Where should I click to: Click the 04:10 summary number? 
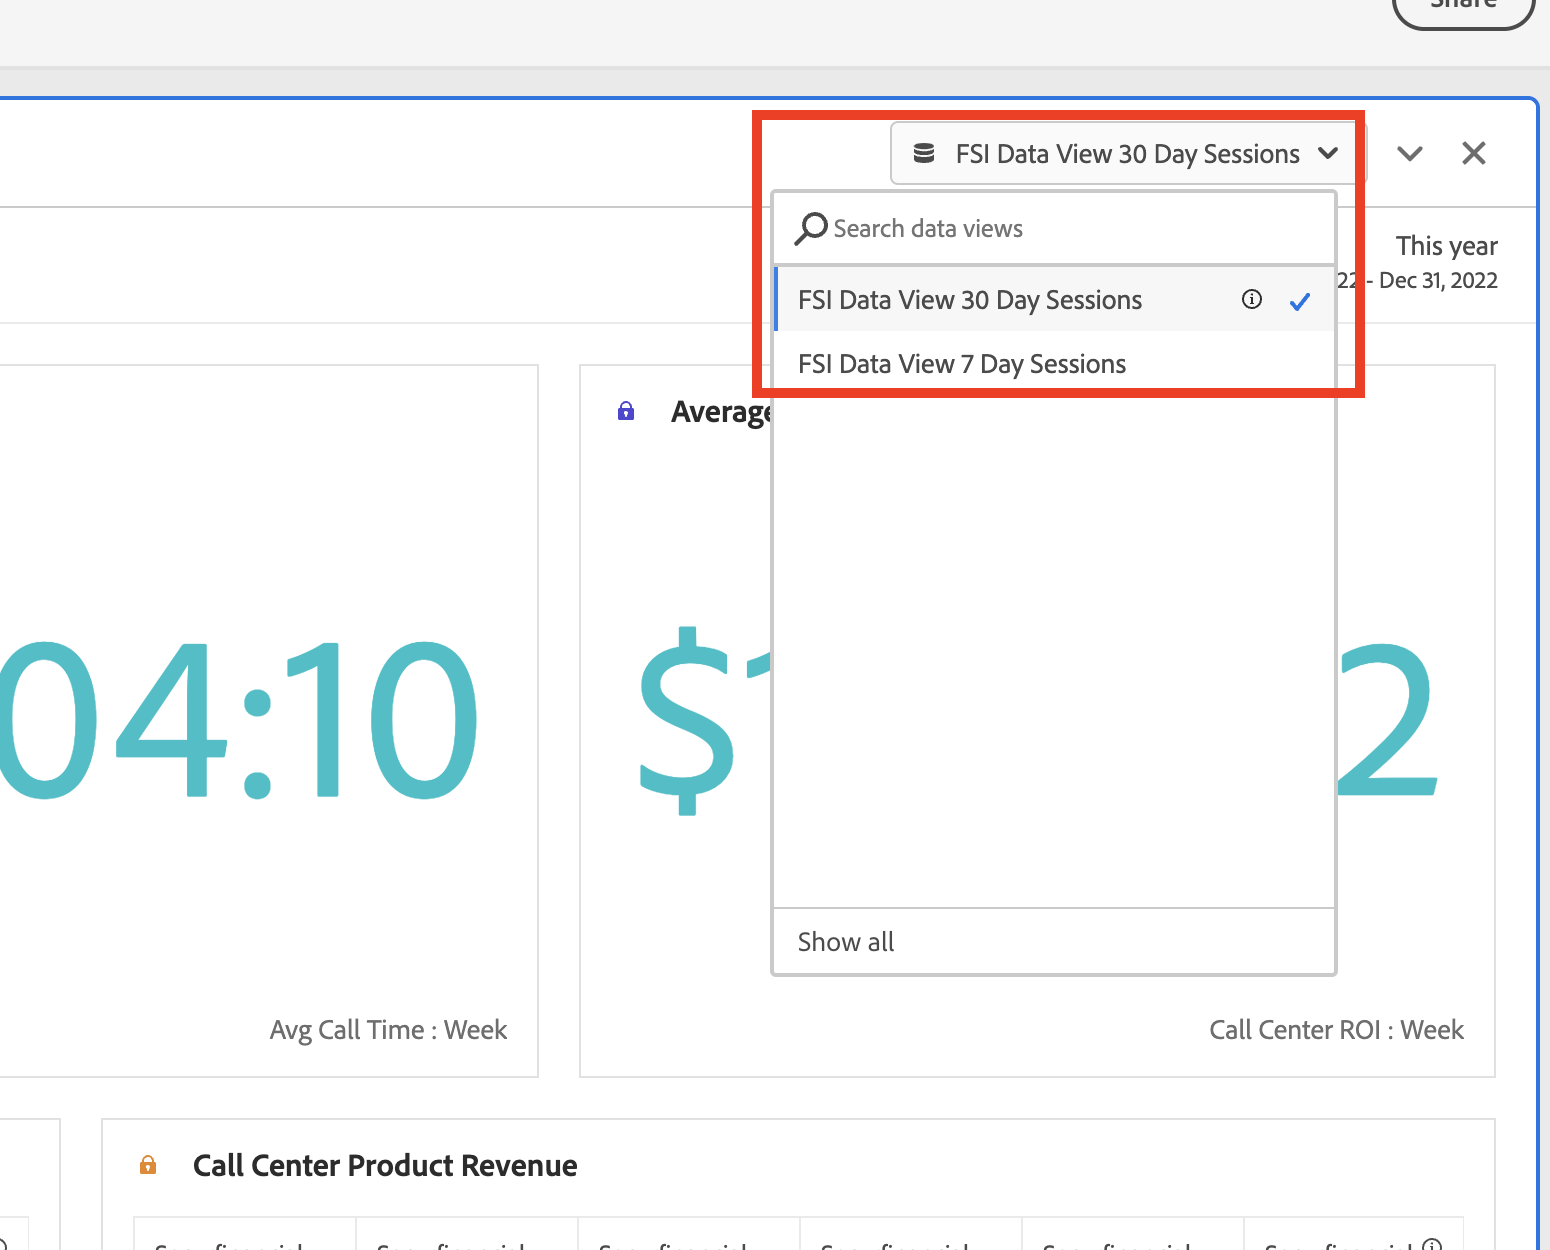[240, 720]
